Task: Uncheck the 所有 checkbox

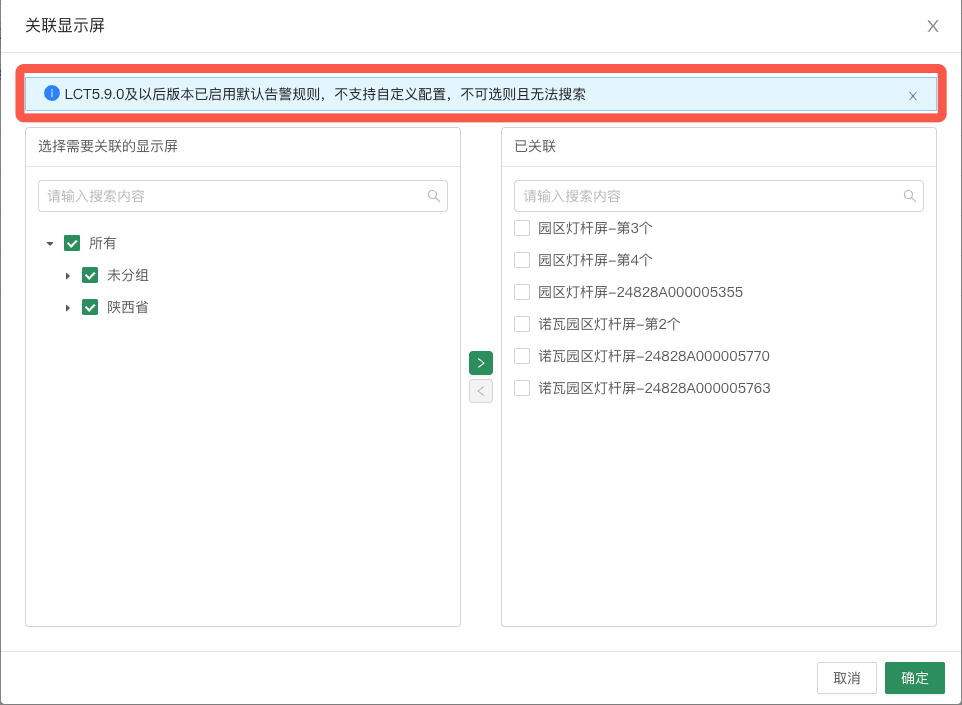Action: click(x=72, y=243)
